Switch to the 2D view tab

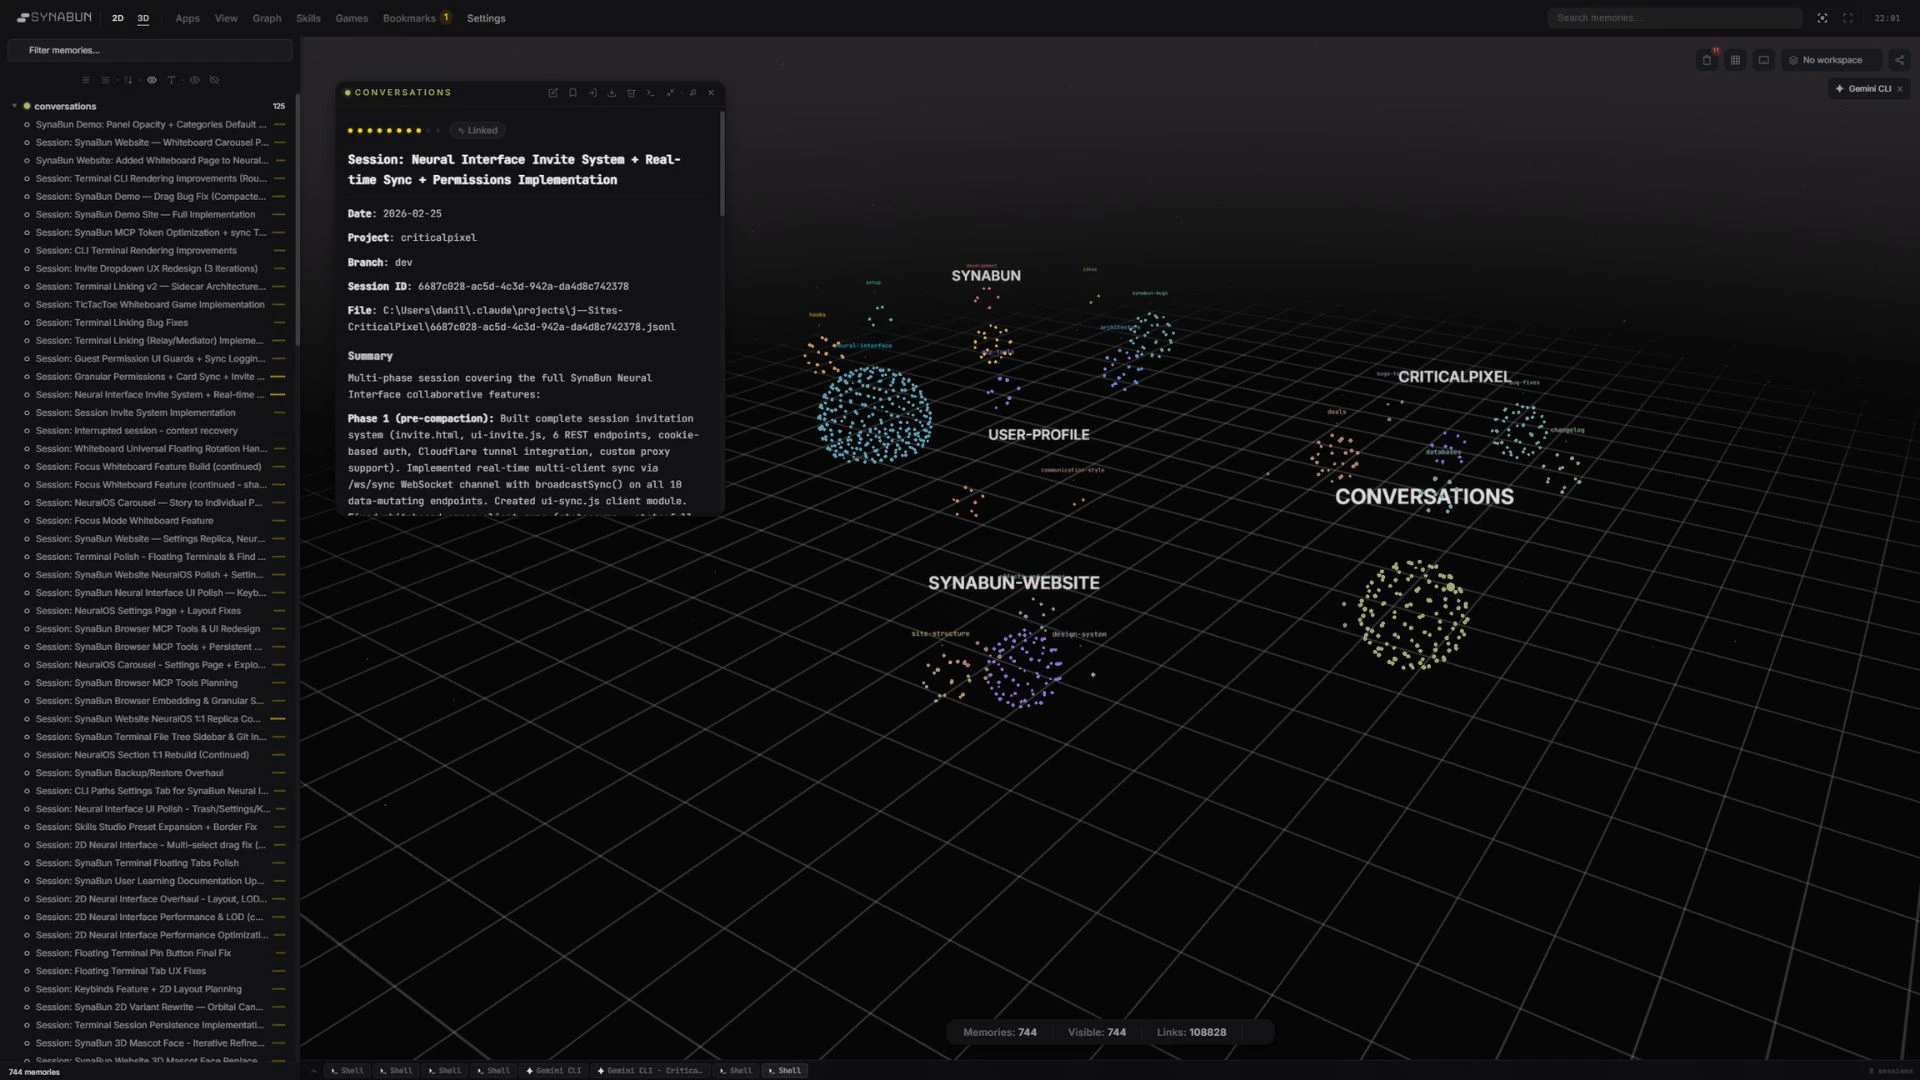click(117, 18)
